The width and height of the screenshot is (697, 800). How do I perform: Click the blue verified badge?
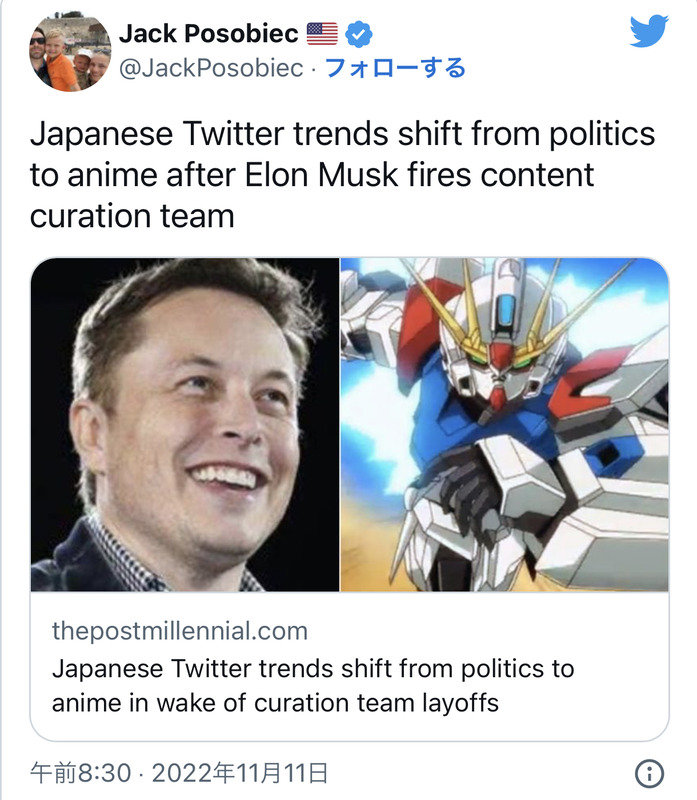coord(358,35)
